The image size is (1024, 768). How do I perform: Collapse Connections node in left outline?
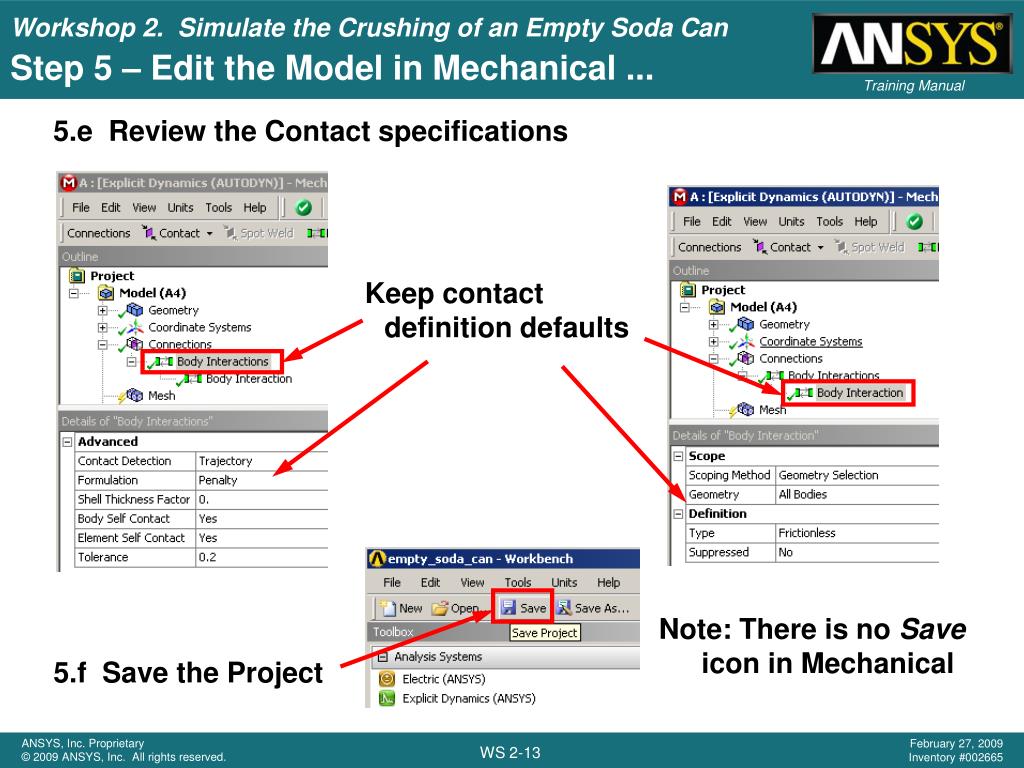pyautogui.click(x=103, y=344)
